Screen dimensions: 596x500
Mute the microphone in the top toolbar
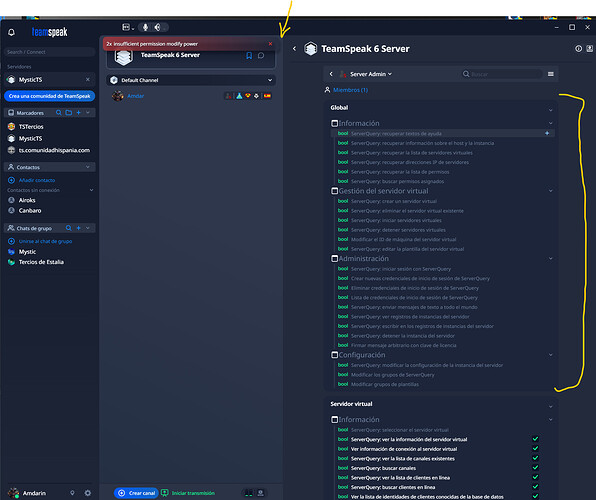pyautogui.click(x=145, y=27)
